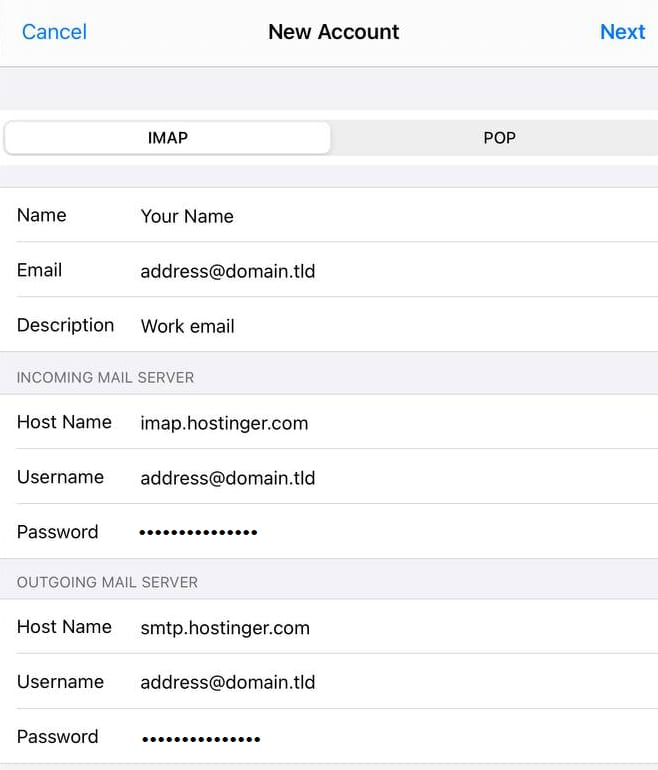Edit the incoming mail server username value
The height and width of the screenshot is (770, 658).
(x=227, y=478)
